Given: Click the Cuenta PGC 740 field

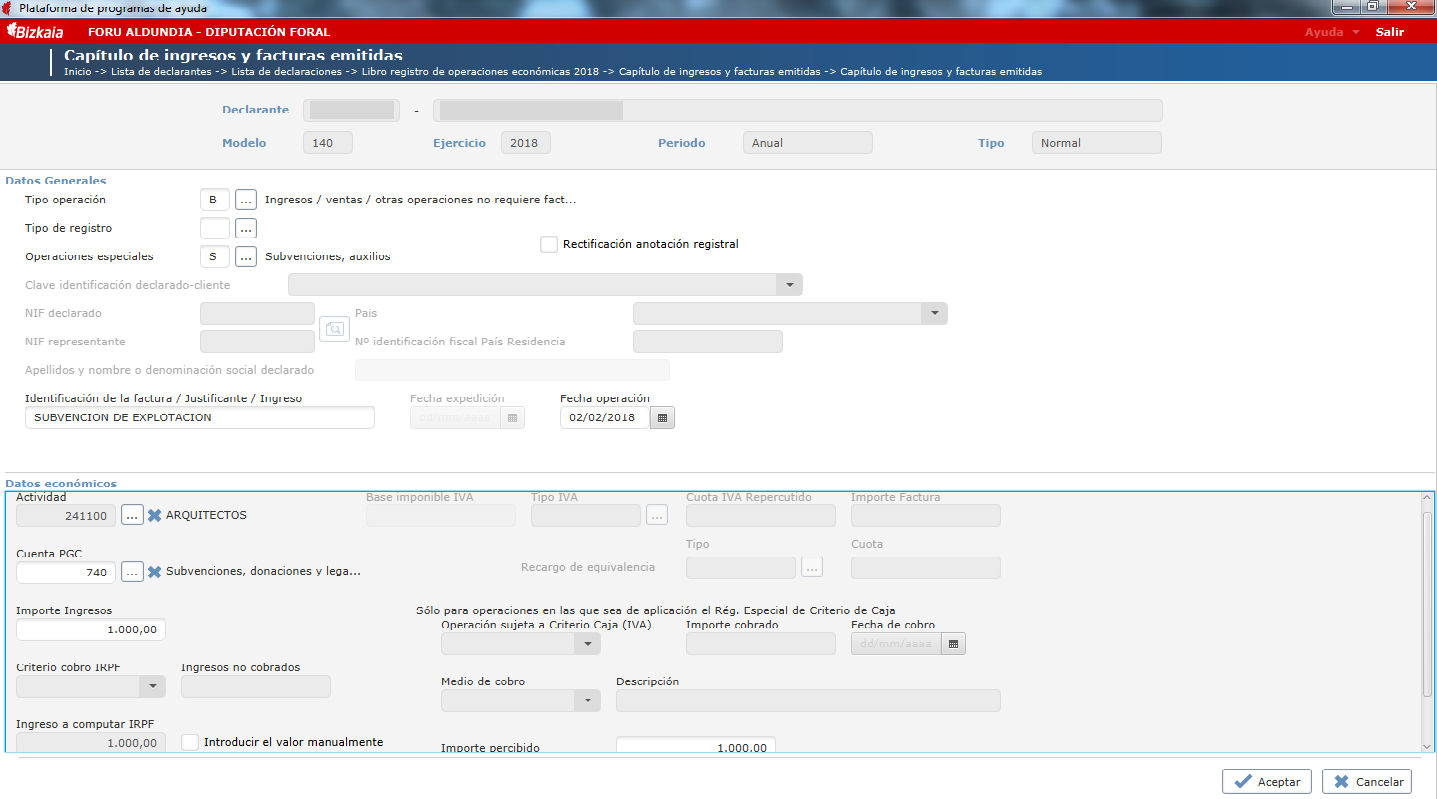Looking at the screenshot, I should [x=66, y=572].
